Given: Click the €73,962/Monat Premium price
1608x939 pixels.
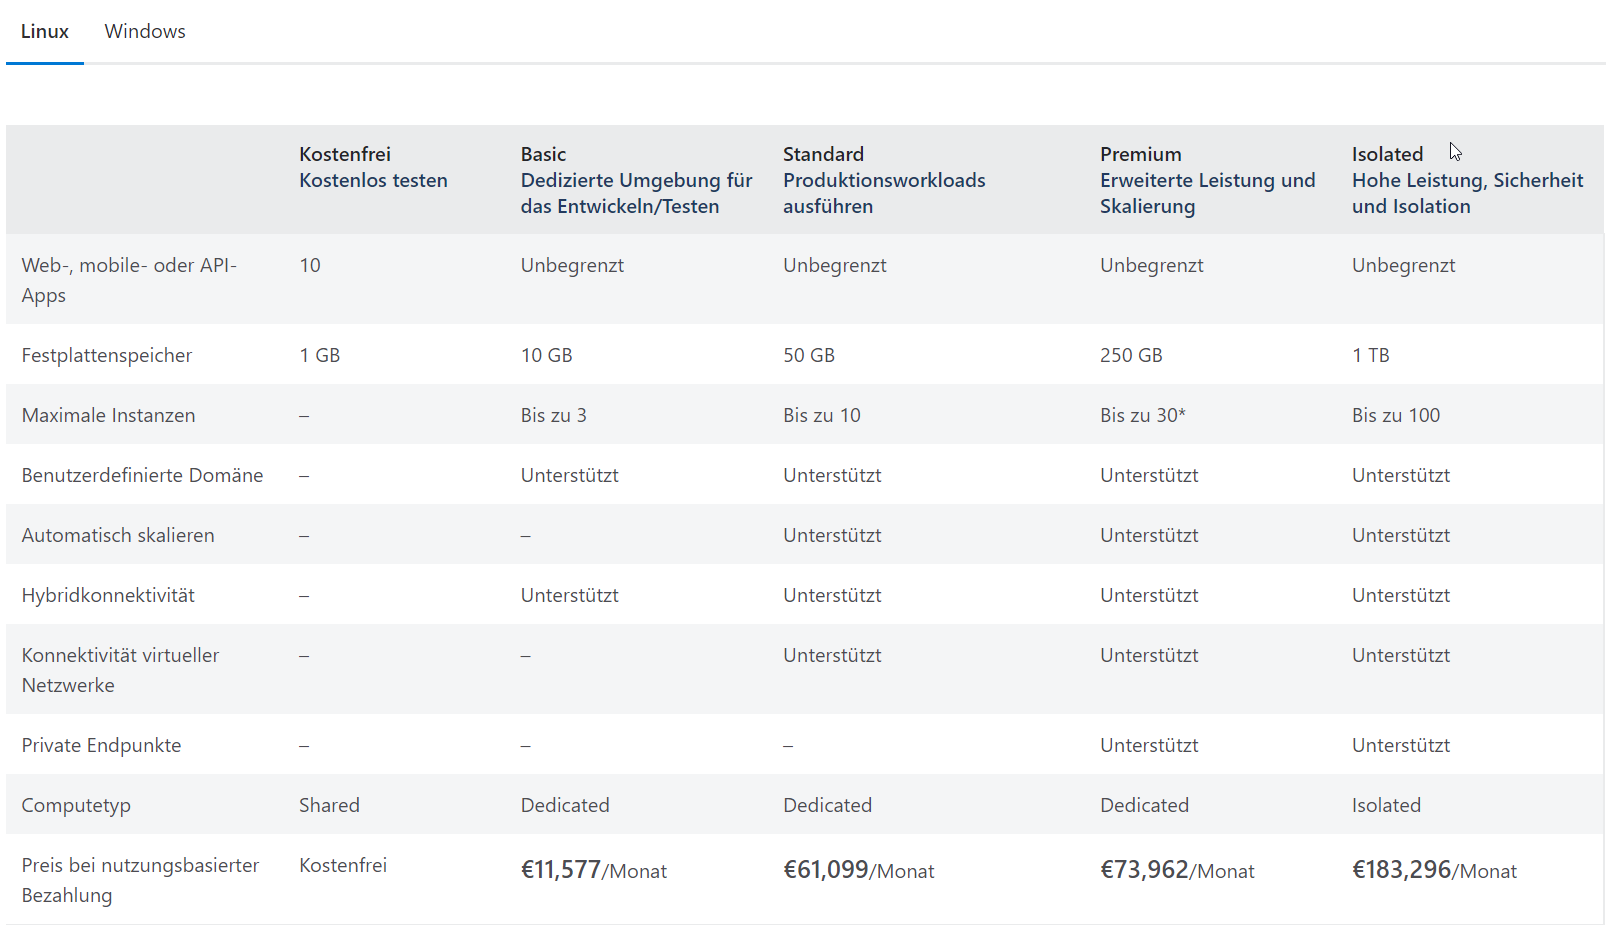Looking at the screenshot, I should [x=1177, y=870].
